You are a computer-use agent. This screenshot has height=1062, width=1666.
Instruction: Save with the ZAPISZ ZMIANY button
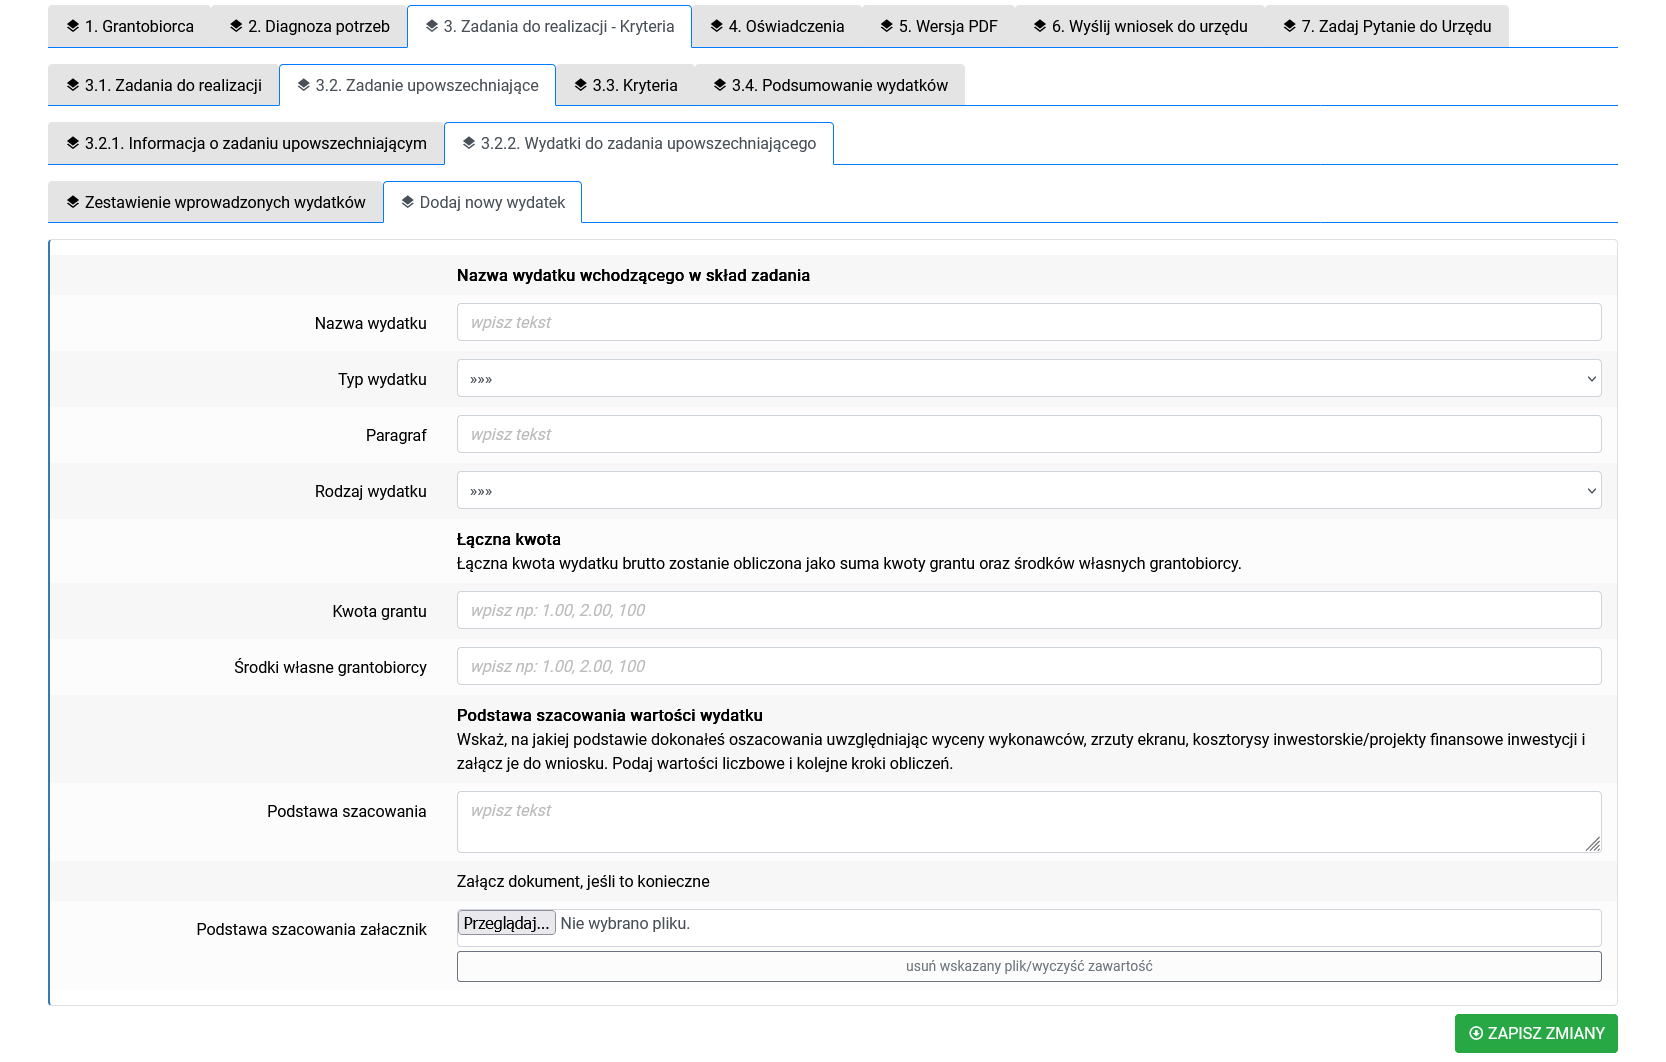click(1535, 1034)
